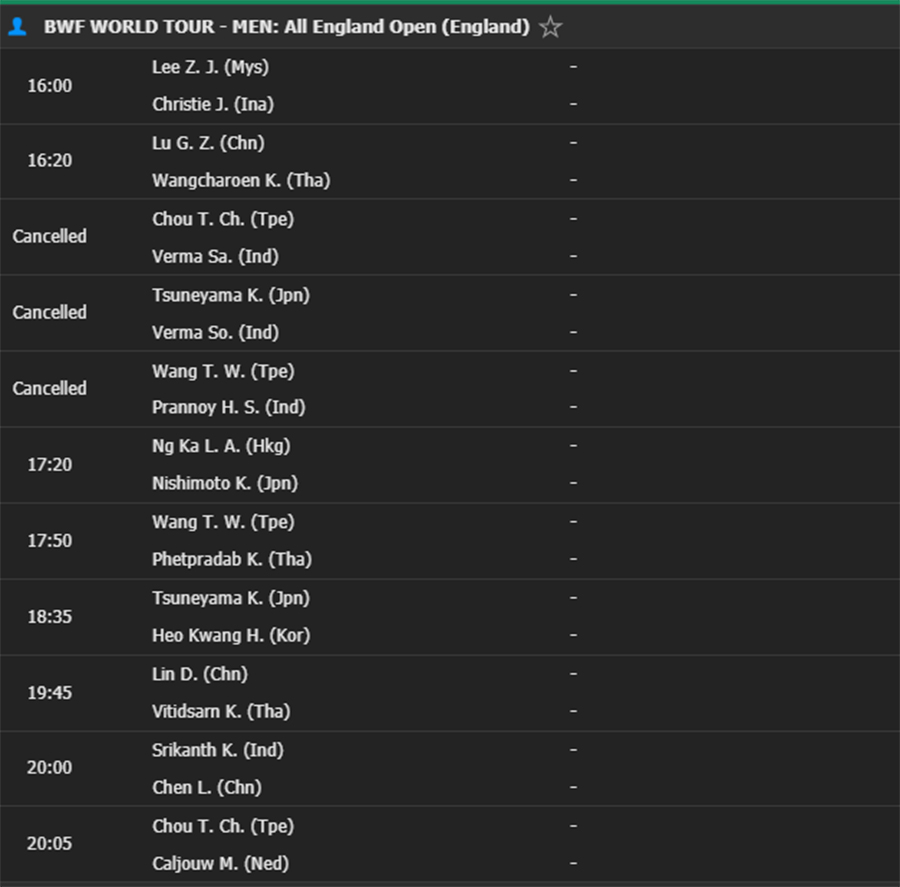Image resolution: width=900 pixels, height=887 pixels.
Task: Click the 16:00 match time
Action: coord(50,86)
